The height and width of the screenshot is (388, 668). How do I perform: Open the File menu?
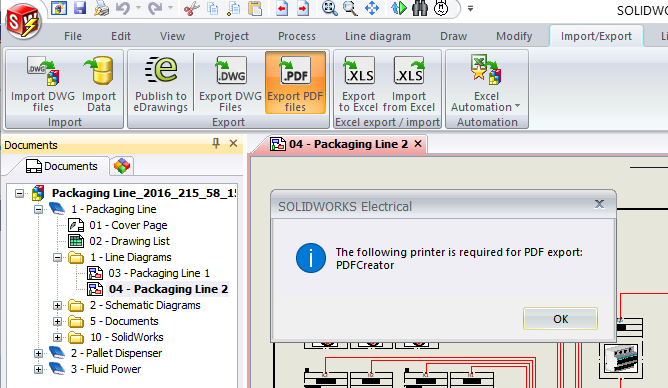[73, 36]
